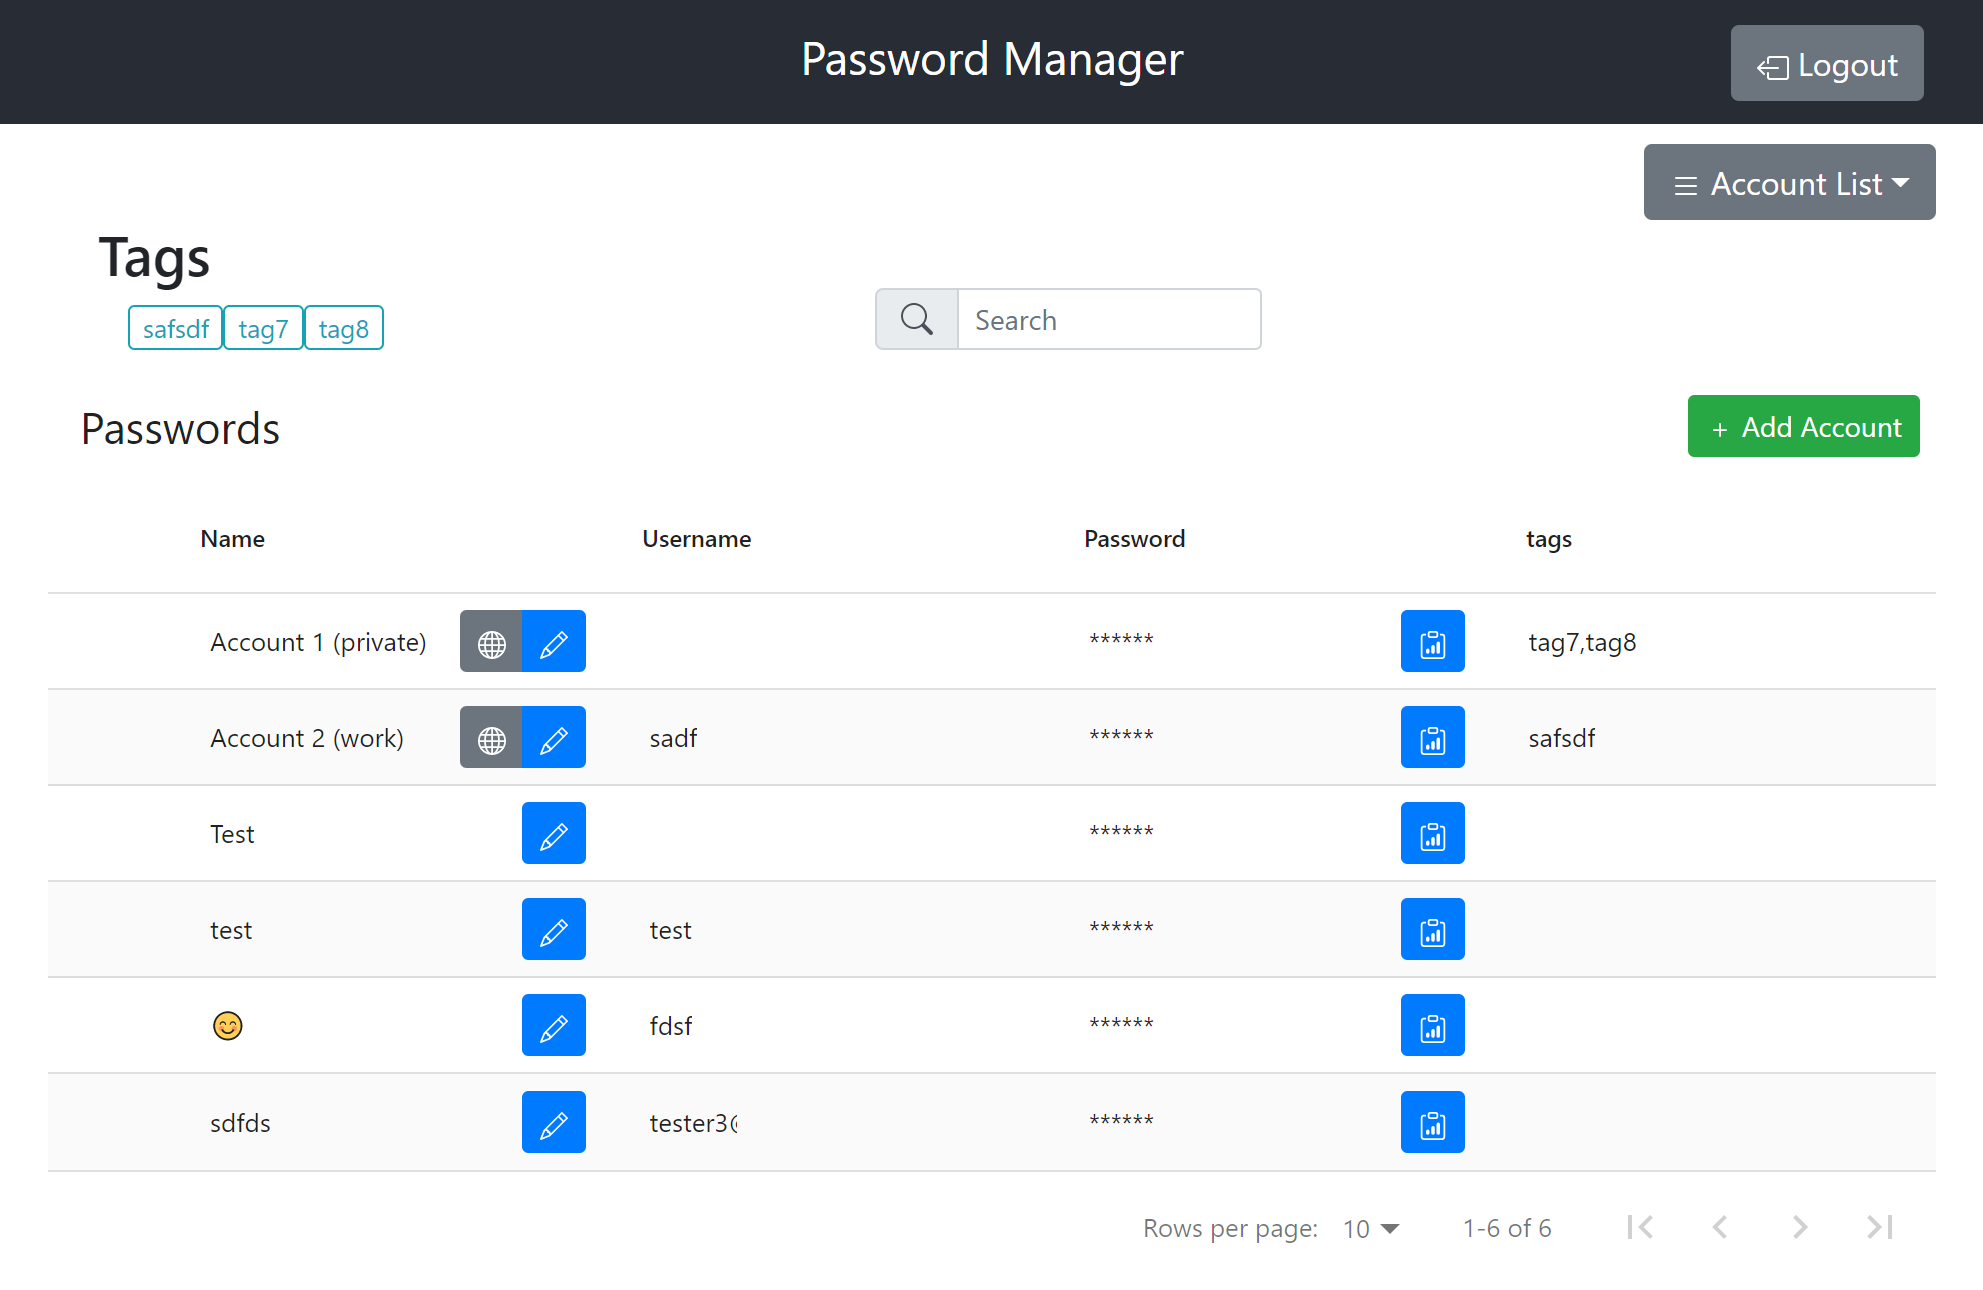Copy password of Account 1 (private)
The image size is (1983, 1290).
(x=1432, y=641)
